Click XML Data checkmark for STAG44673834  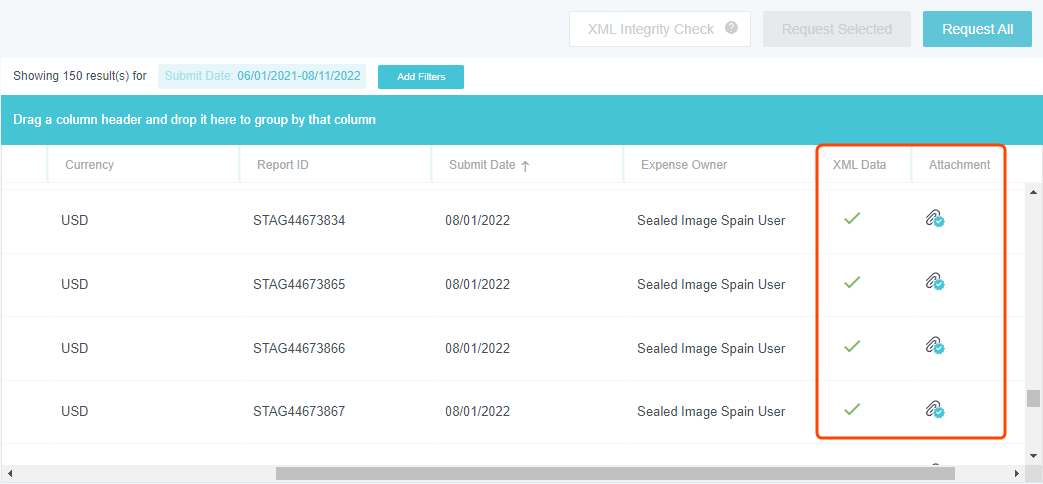[852, 218]
